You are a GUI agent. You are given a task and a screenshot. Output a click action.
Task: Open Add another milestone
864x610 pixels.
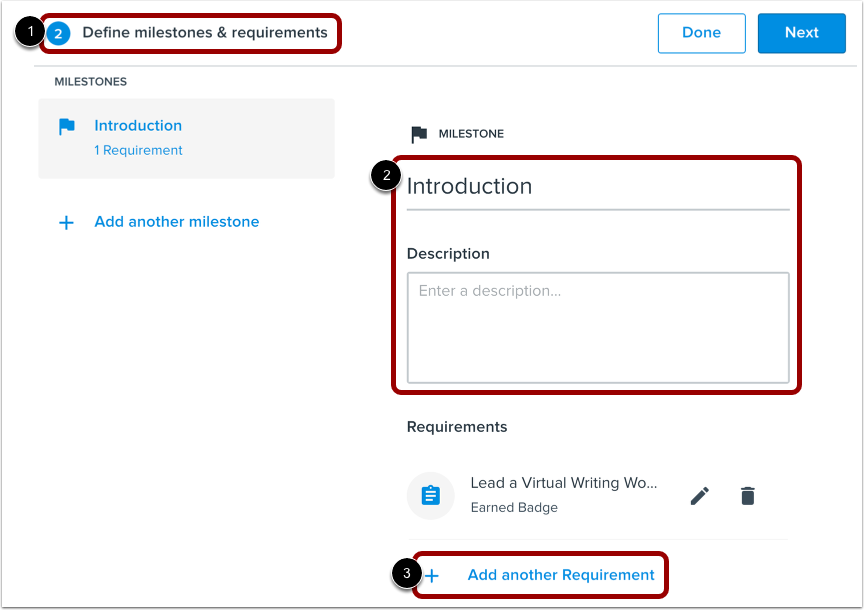pyautogui.click(x=176, y=221)
